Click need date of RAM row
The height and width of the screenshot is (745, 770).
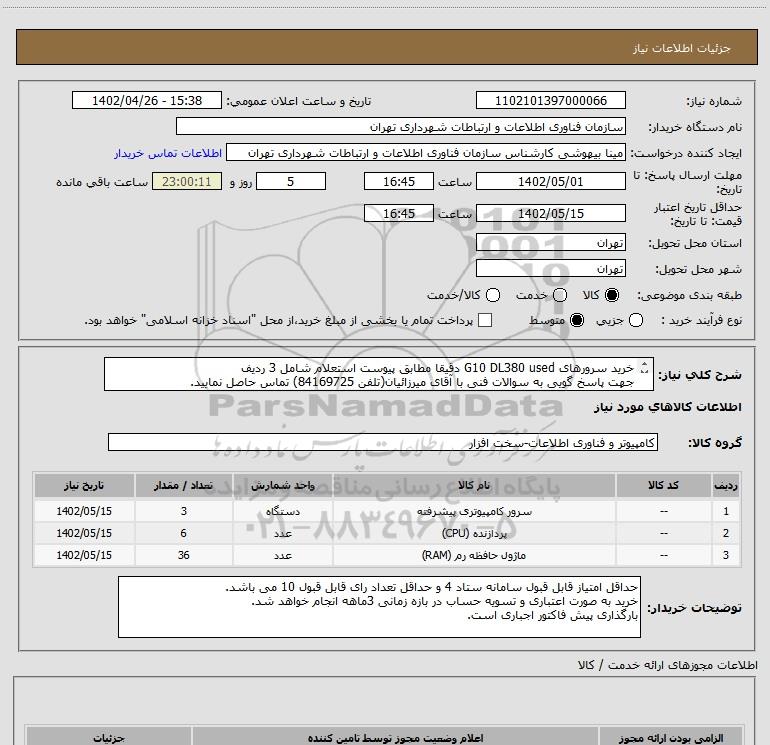click(x=84, y=555)
